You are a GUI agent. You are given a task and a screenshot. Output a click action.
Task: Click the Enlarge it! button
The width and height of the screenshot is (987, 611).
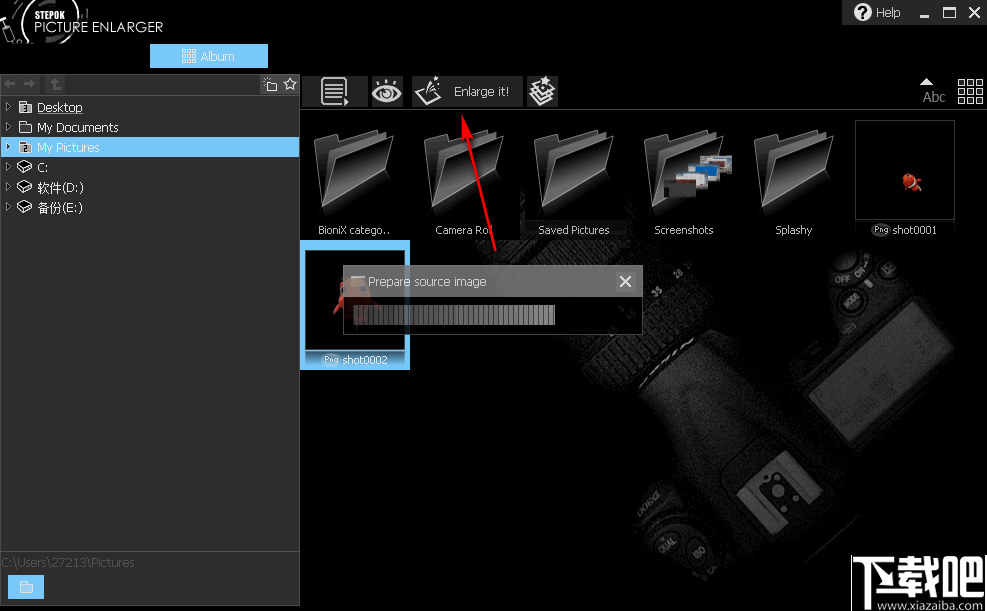coord(467,92)
